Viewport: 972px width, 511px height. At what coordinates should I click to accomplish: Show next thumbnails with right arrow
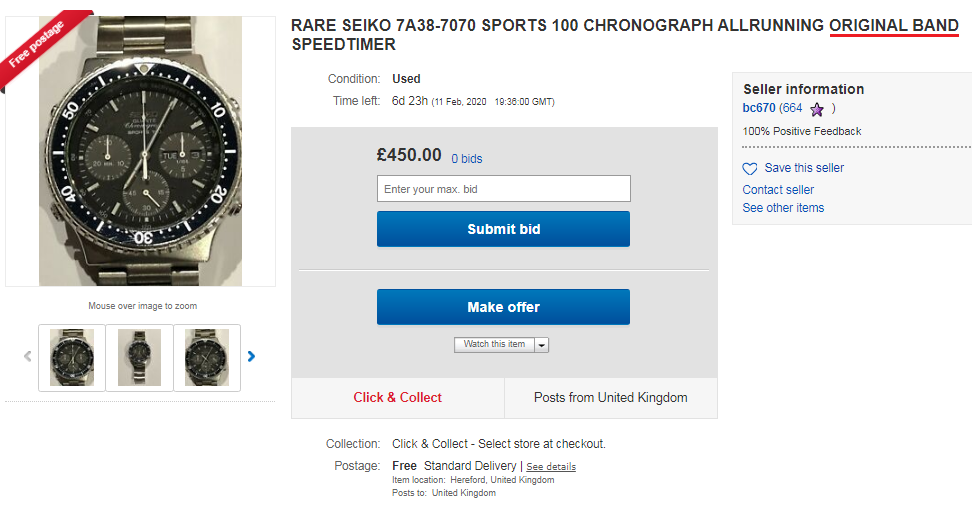[252, 356]
